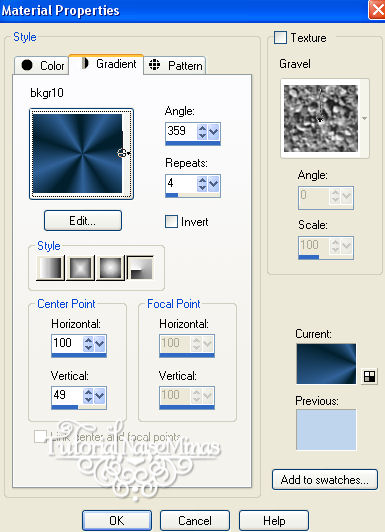Click the gradient Angle value field 359
Viewport: 385px width, 532px height.
click(181, 131)
